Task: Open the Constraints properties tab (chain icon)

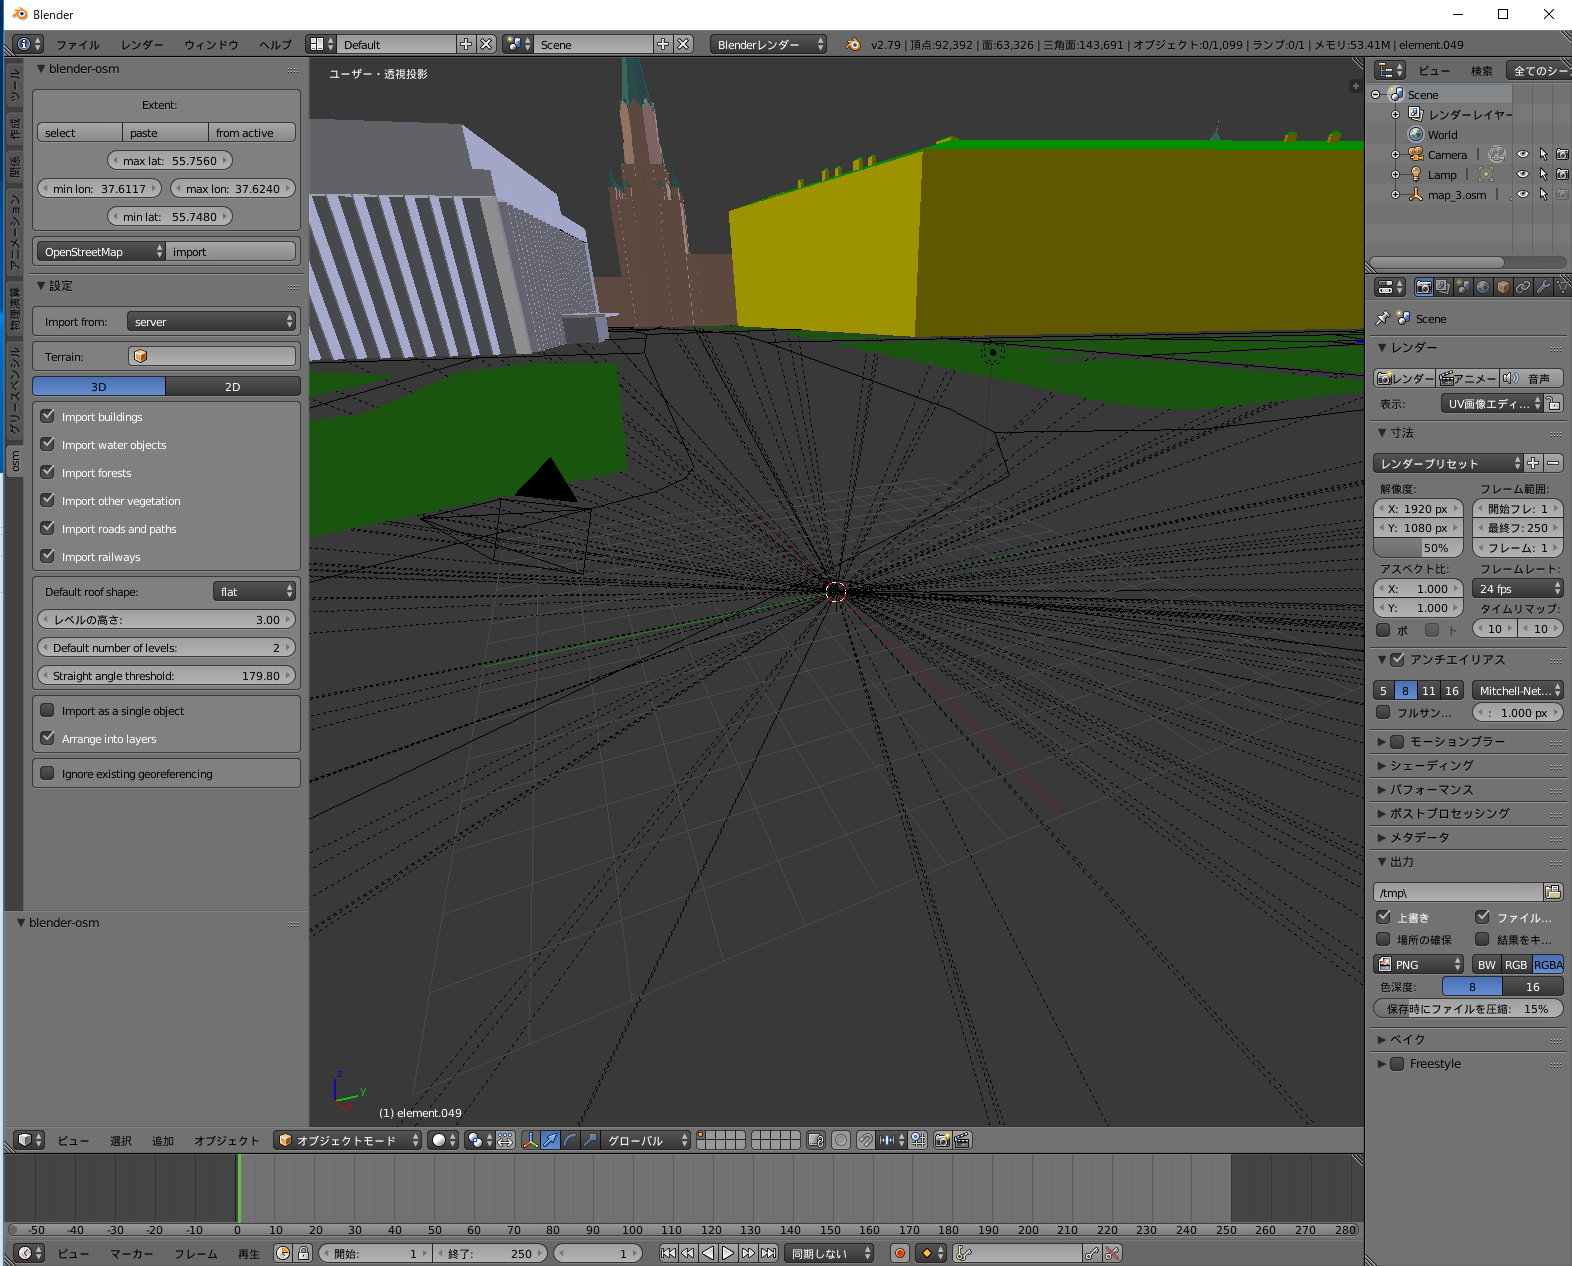Action: 1523,287
